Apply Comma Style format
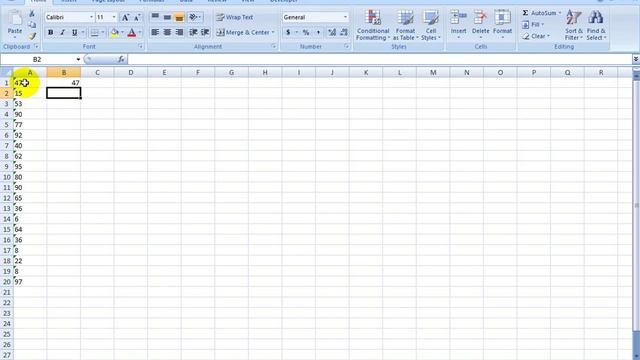Screen dimensions: 640x360 coord(318,32)
